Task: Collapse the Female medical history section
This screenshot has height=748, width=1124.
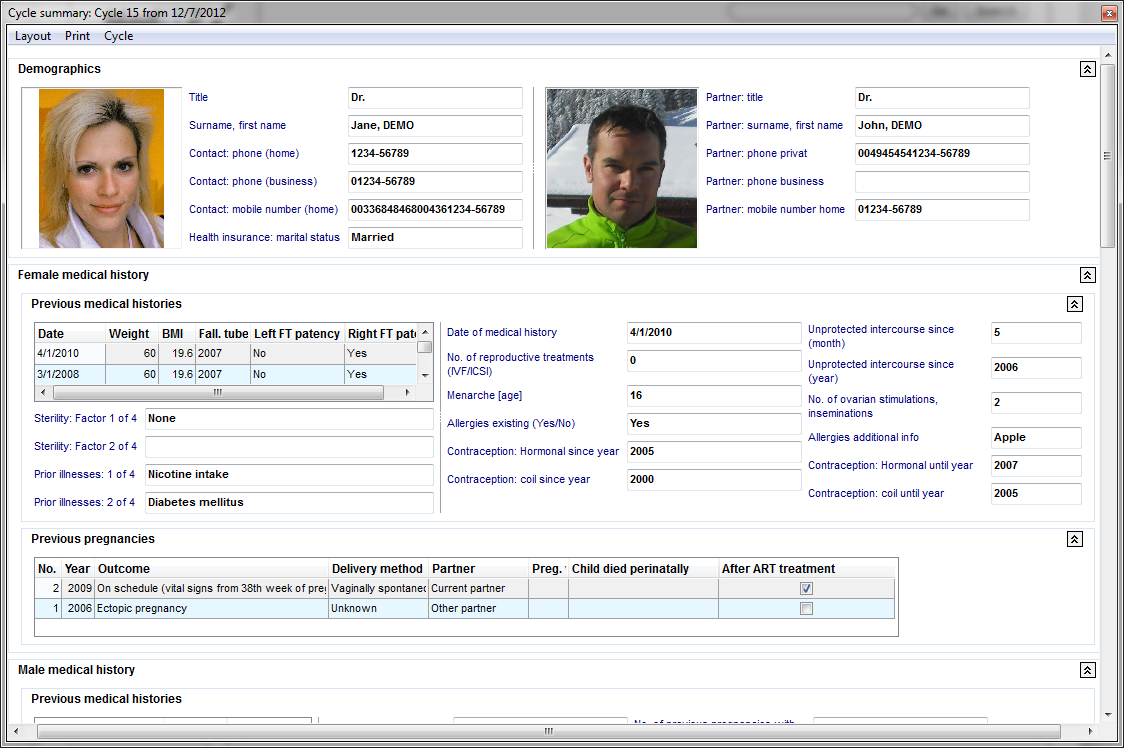Action: (1087, 275)
